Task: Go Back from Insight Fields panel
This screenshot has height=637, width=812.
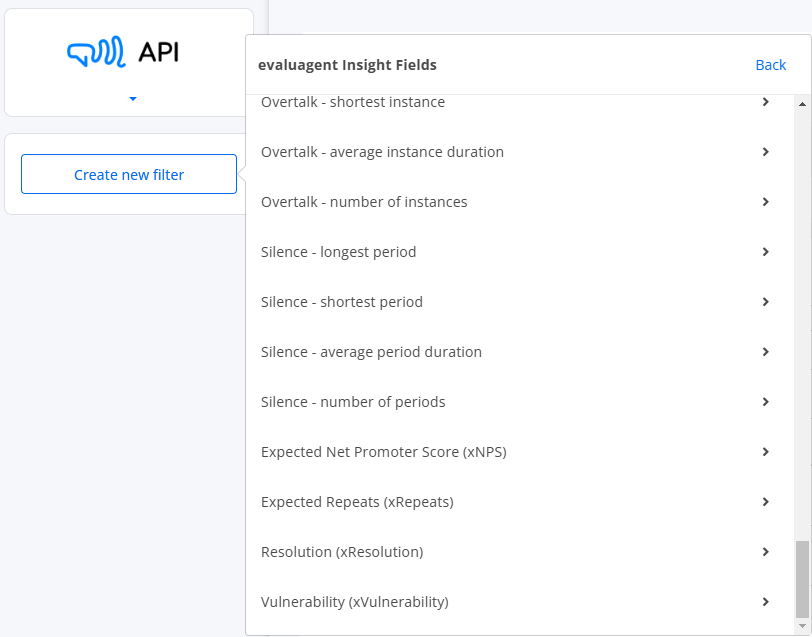Action: point(771,65)
